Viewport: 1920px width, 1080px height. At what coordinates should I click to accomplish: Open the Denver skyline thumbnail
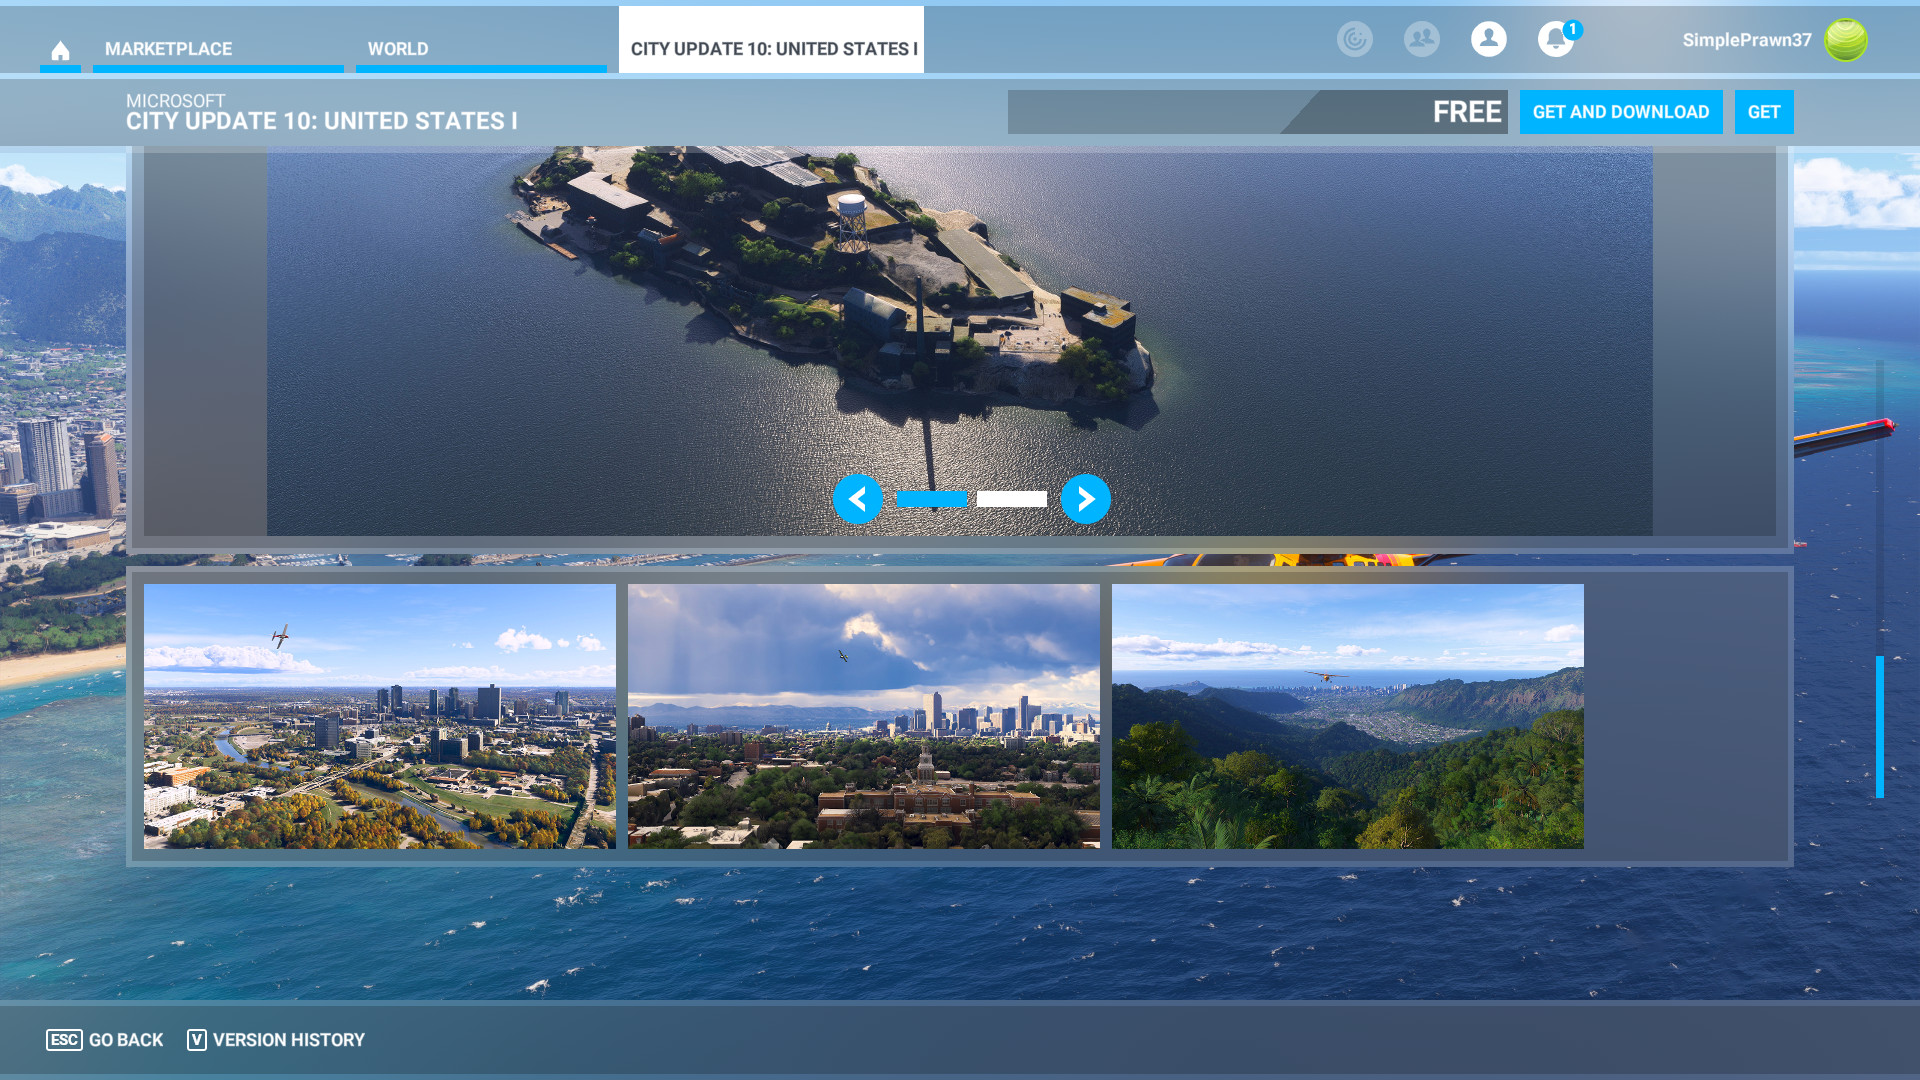[863, 716]
